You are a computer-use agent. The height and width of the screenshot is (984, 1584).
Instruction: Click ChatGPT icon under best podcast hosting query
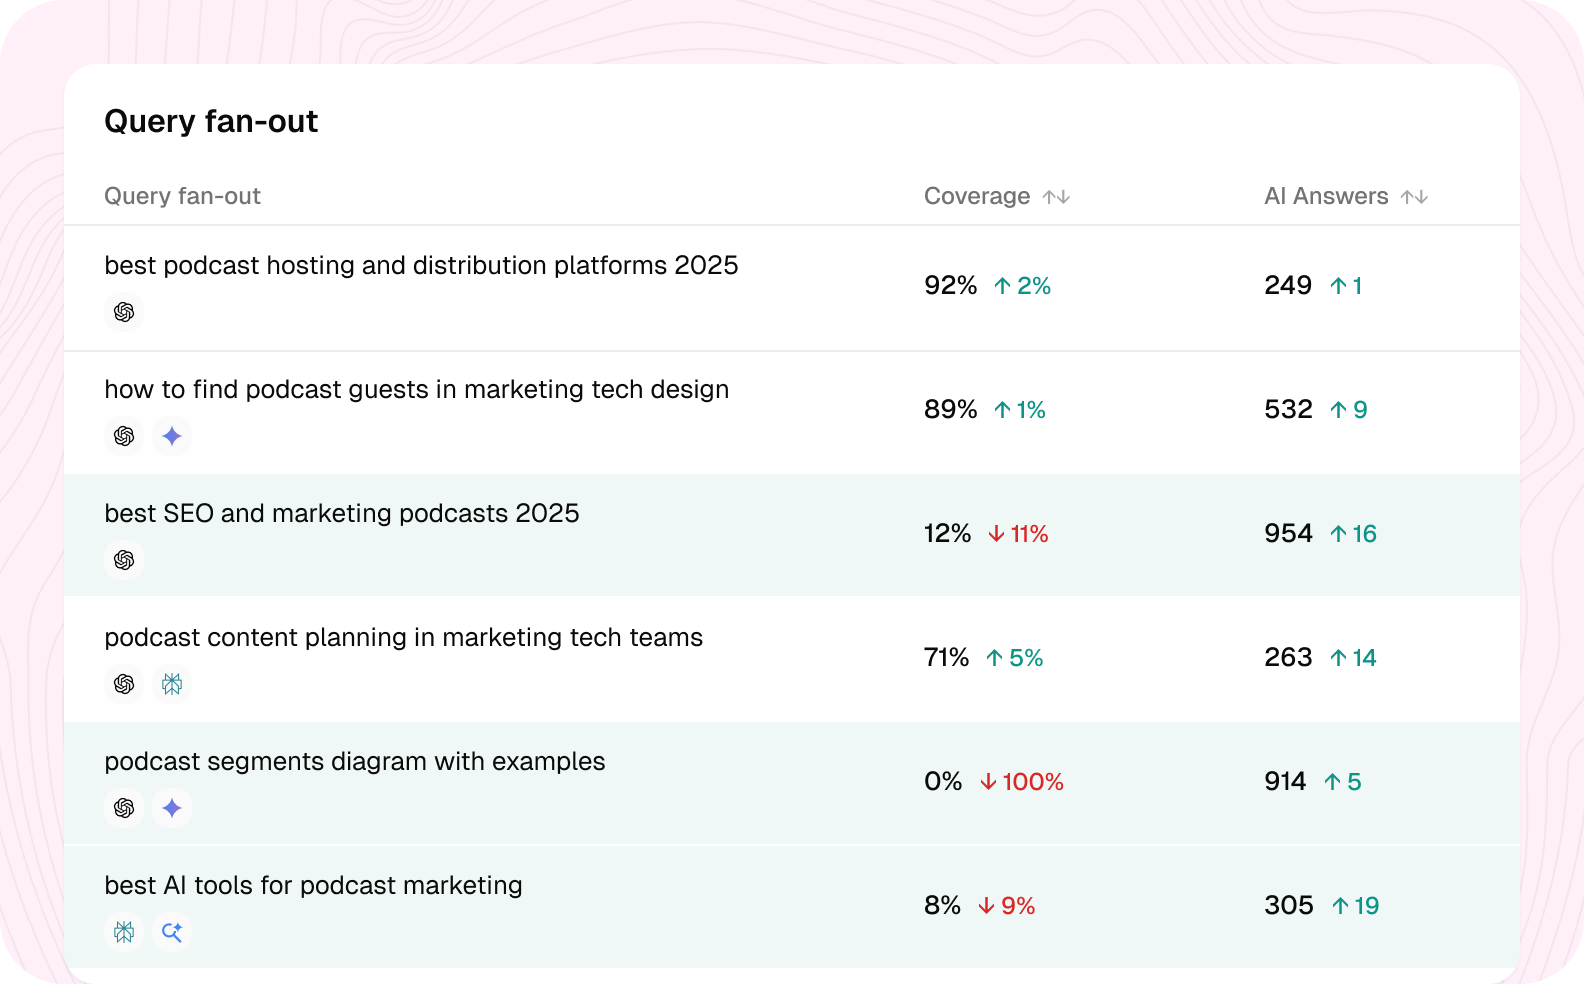point(124,312)
